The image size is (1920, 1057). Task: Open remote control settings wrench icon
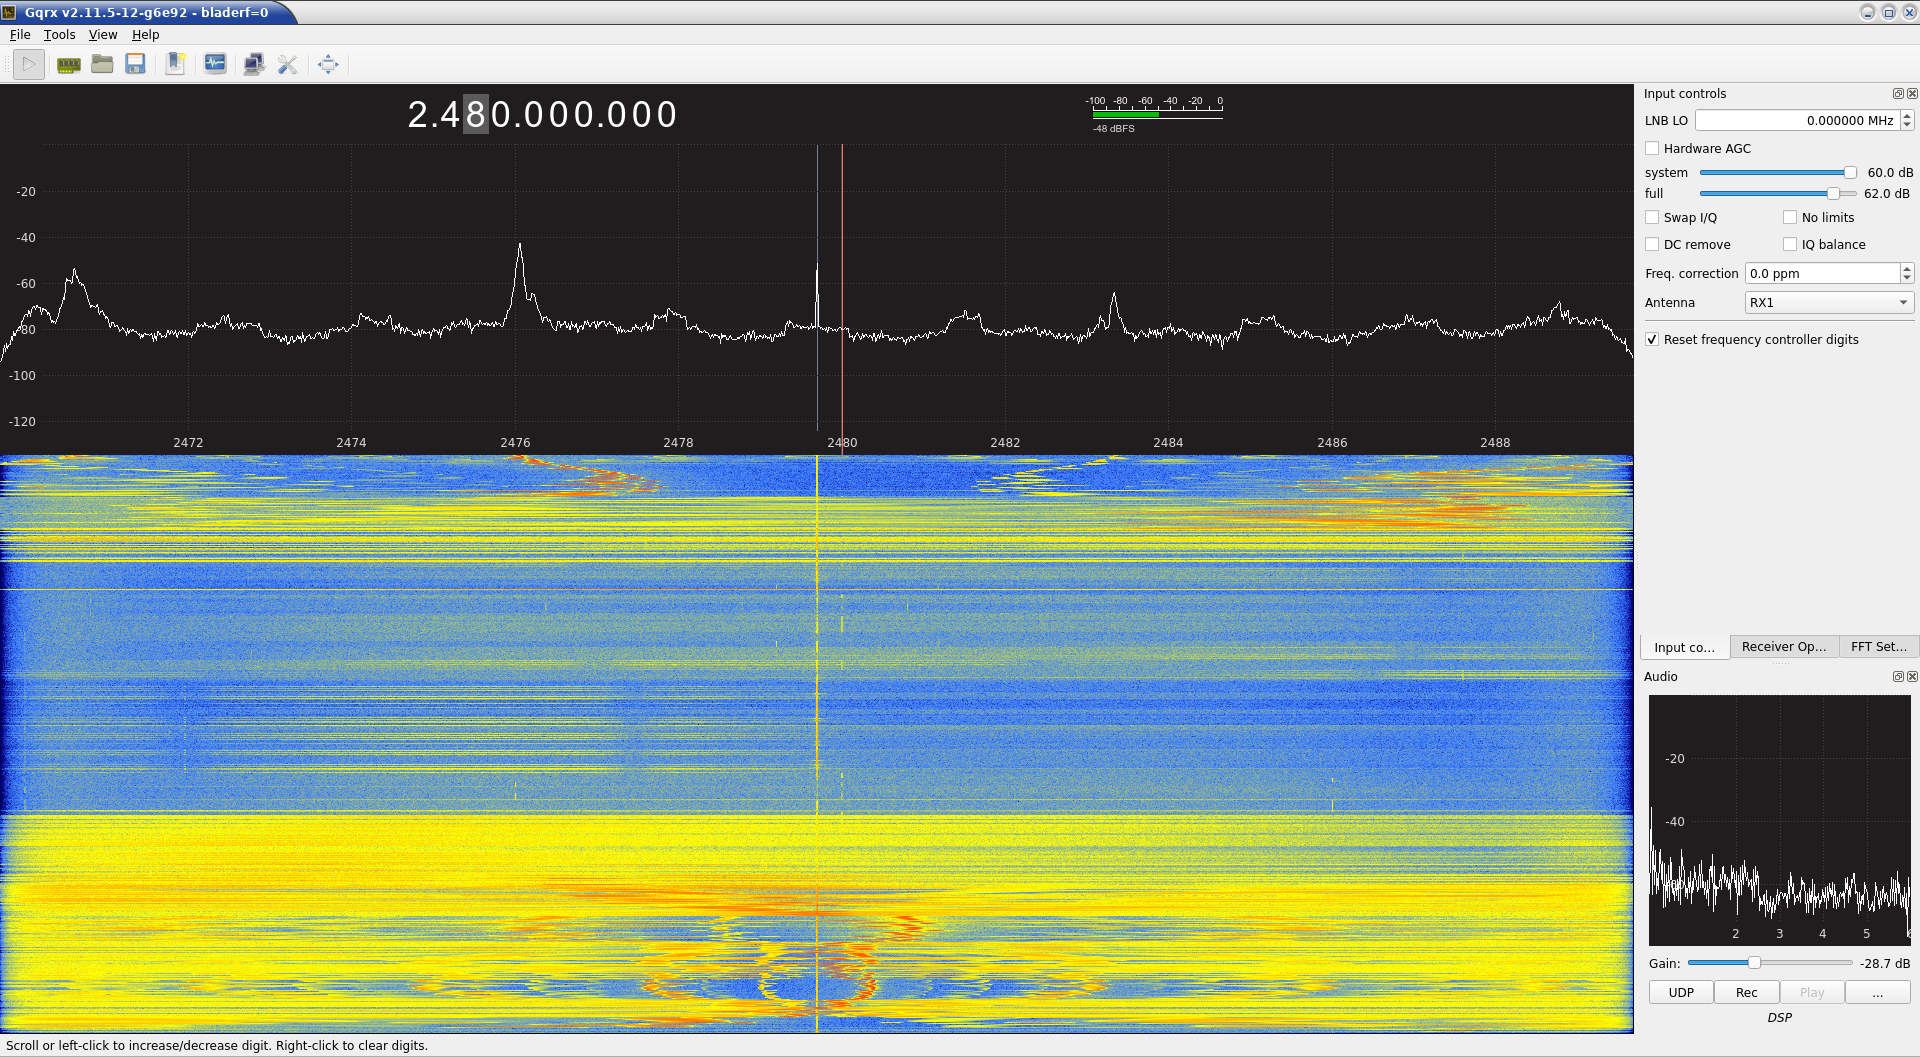pos(288,64)
